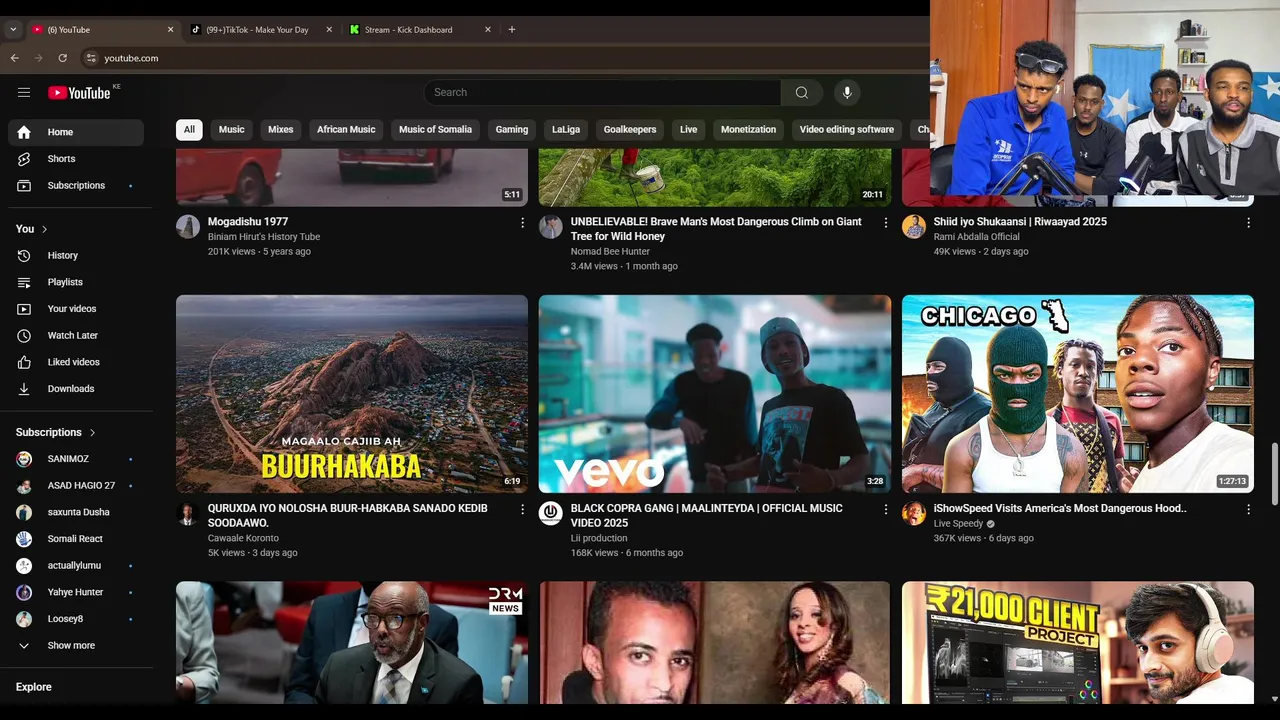Close the YouTube browser tab
The image size is (1280, 720).
pos(170,29)
